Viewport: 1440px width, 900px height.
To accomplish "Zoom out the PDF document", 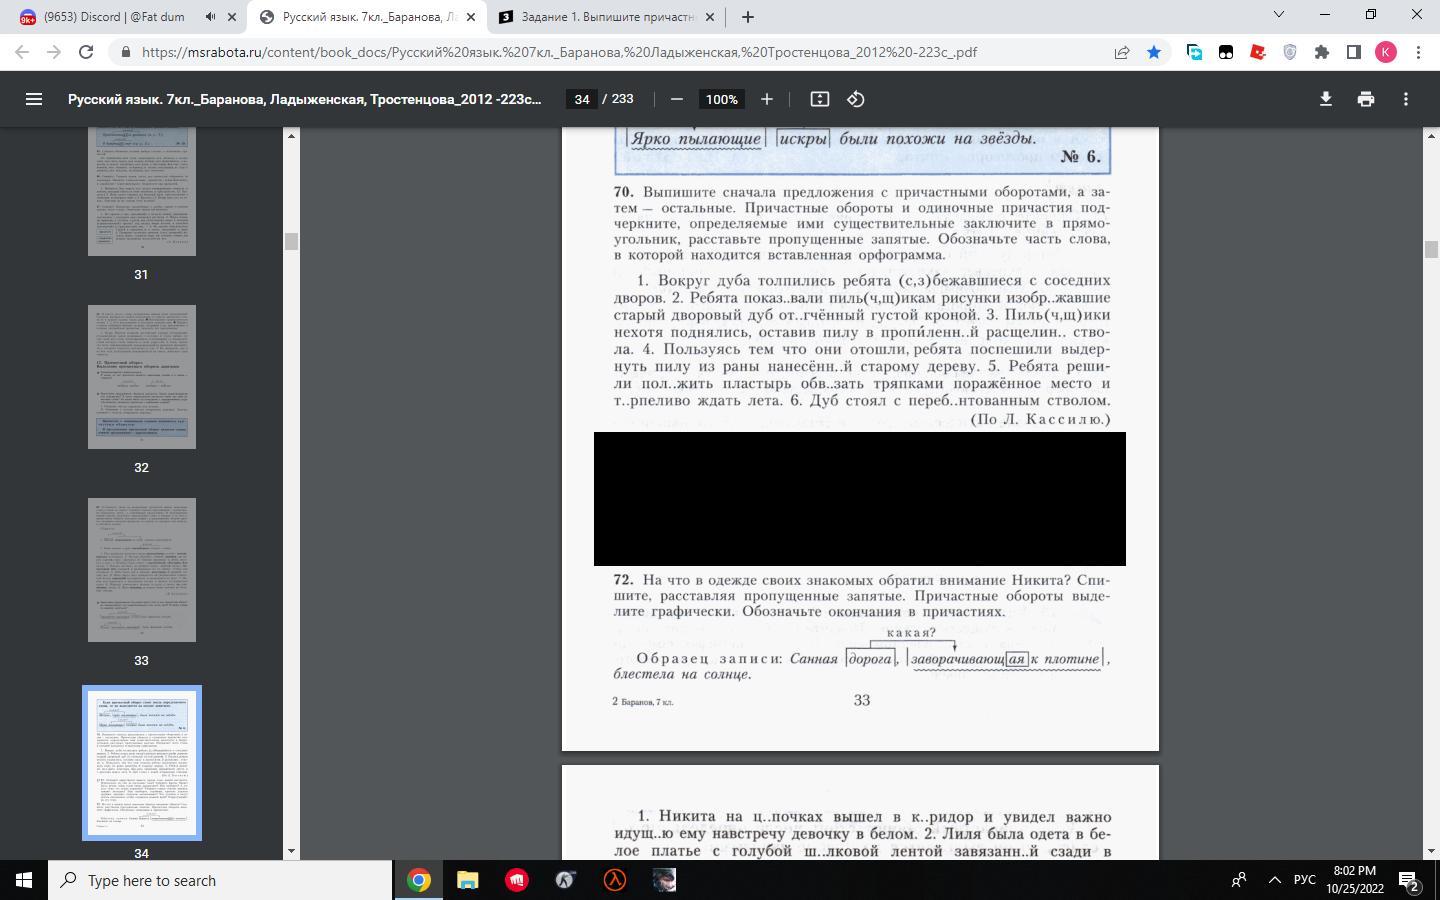I will point(677,99).
